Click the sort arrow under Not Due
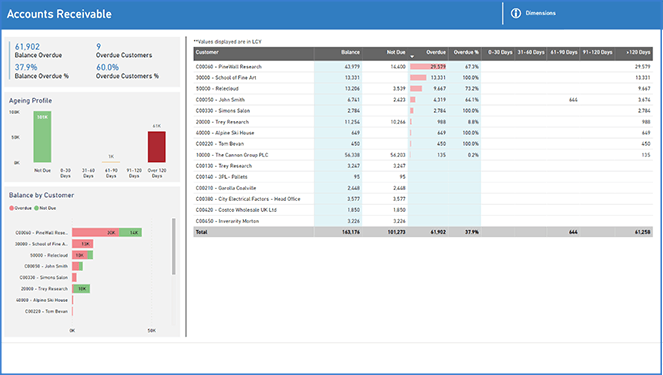663x375 pixels. coord(412,57)
